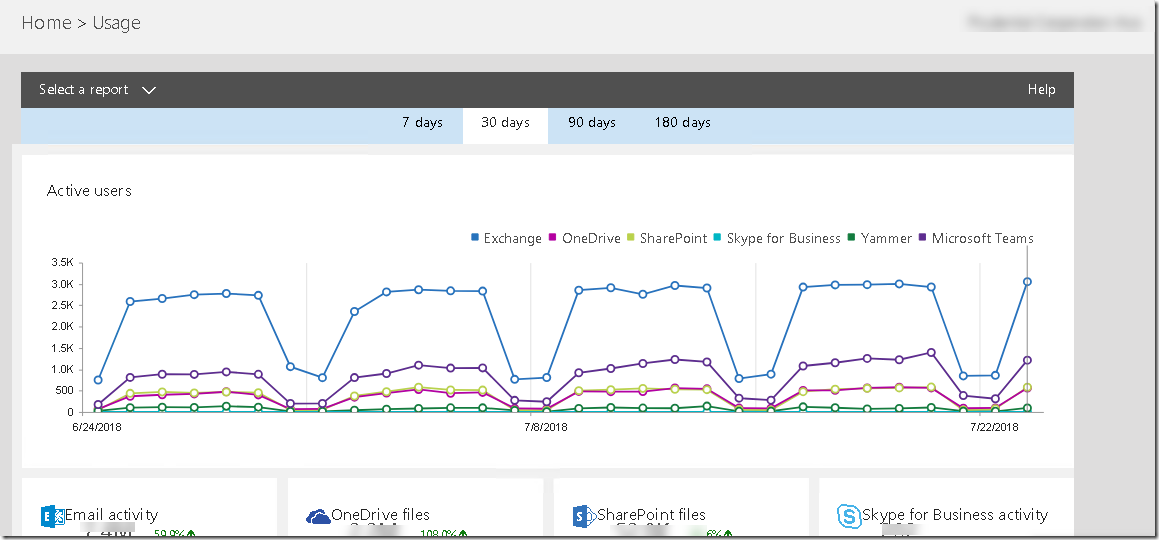Toggle Exchange series in chart legend
This screenshot has width=1159, height=540.
pyautogui.click(x=506, y=238)
